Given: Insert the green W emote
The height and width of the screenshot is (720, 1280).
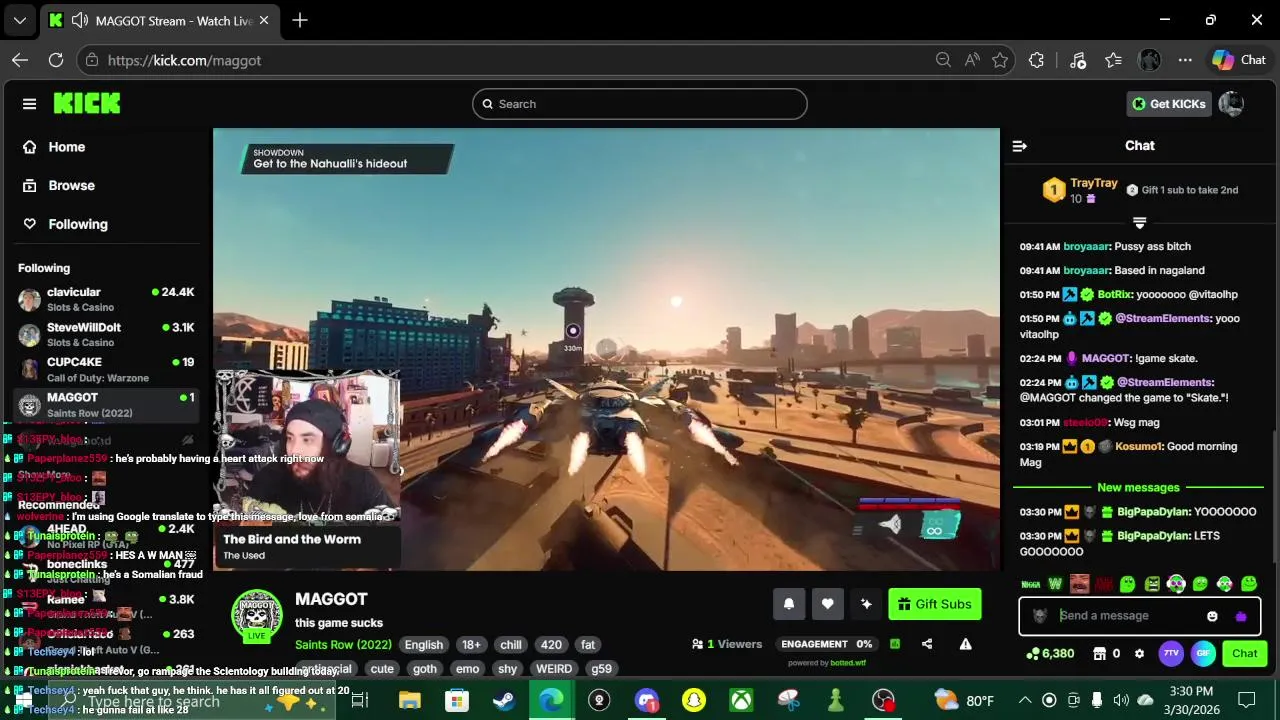Looking at the screenshot, I should tap(1055, 584).
